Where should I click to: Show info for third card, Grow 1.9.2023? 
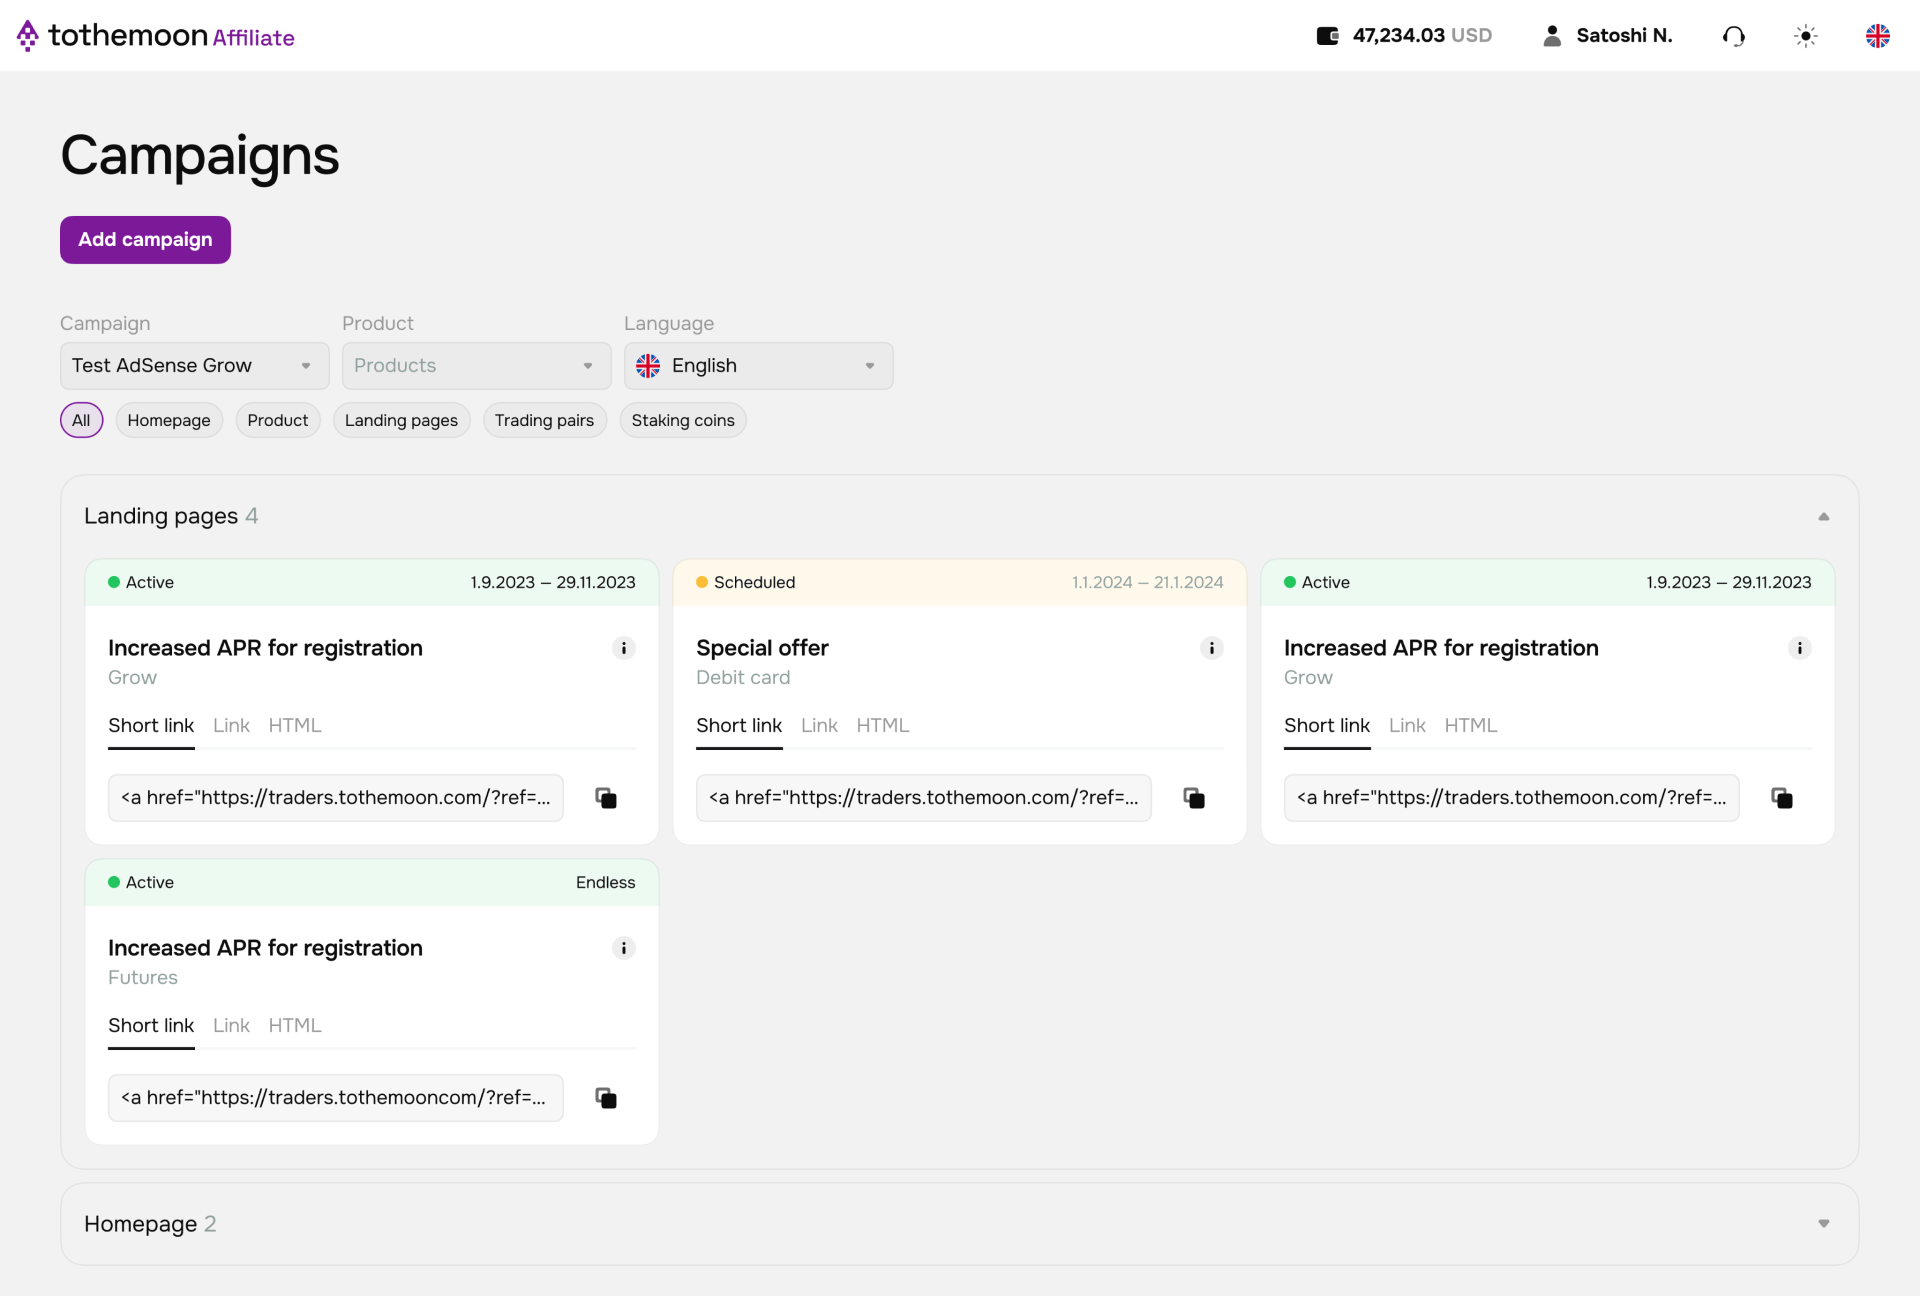pyautogui.click(x=1800, y=648)
